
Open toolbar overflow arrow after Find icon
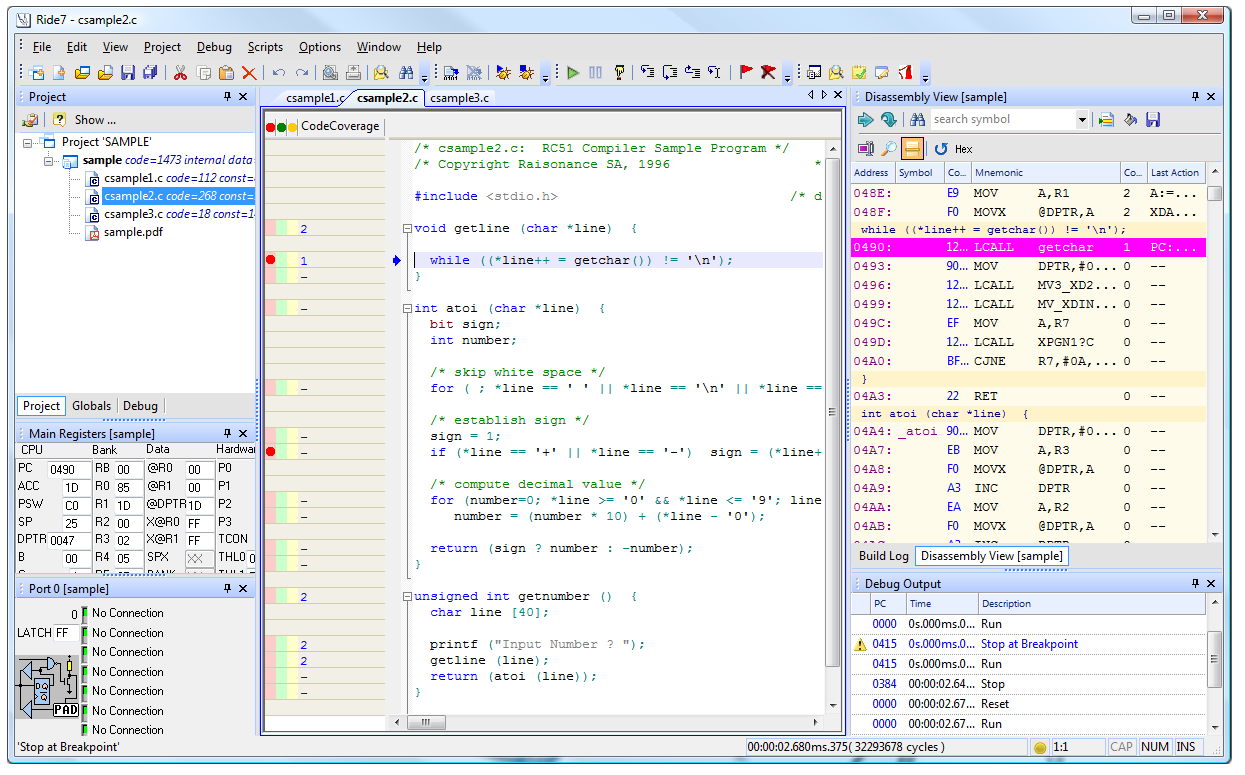pyautogui.click(x=425, y=76)
